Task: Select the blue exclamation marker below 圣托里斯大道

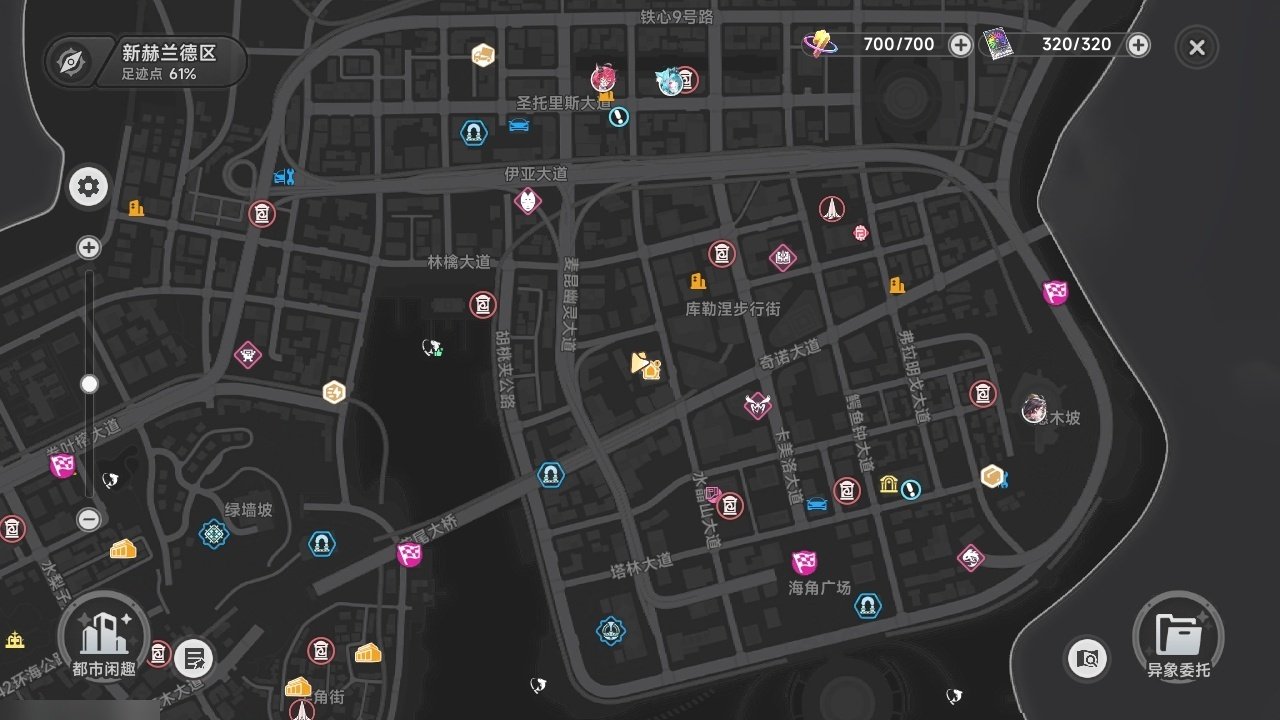Action: [619, 117]
